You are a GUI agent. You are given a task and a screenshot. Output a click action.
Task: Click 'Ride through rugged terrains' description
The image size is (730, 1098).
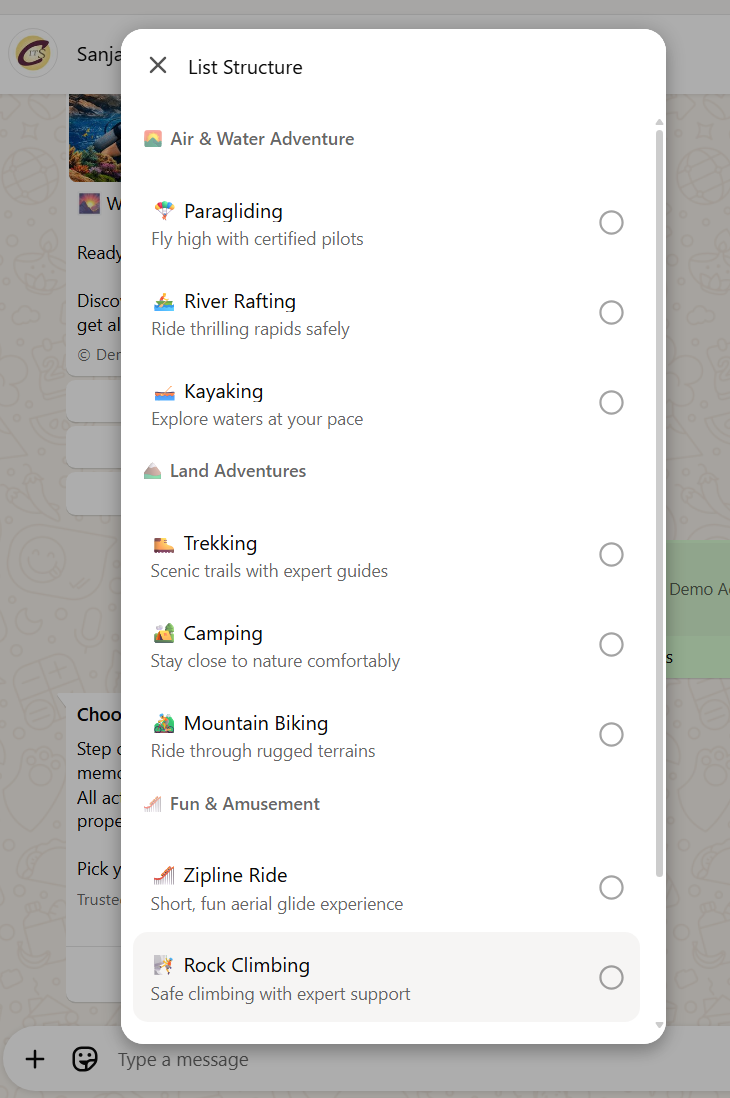[263, 751]
